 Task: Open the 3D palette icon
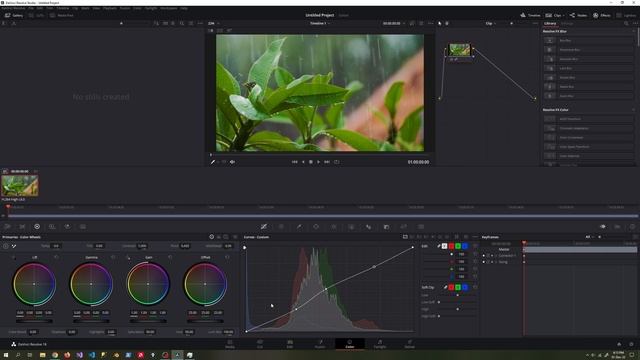point(421,227)
